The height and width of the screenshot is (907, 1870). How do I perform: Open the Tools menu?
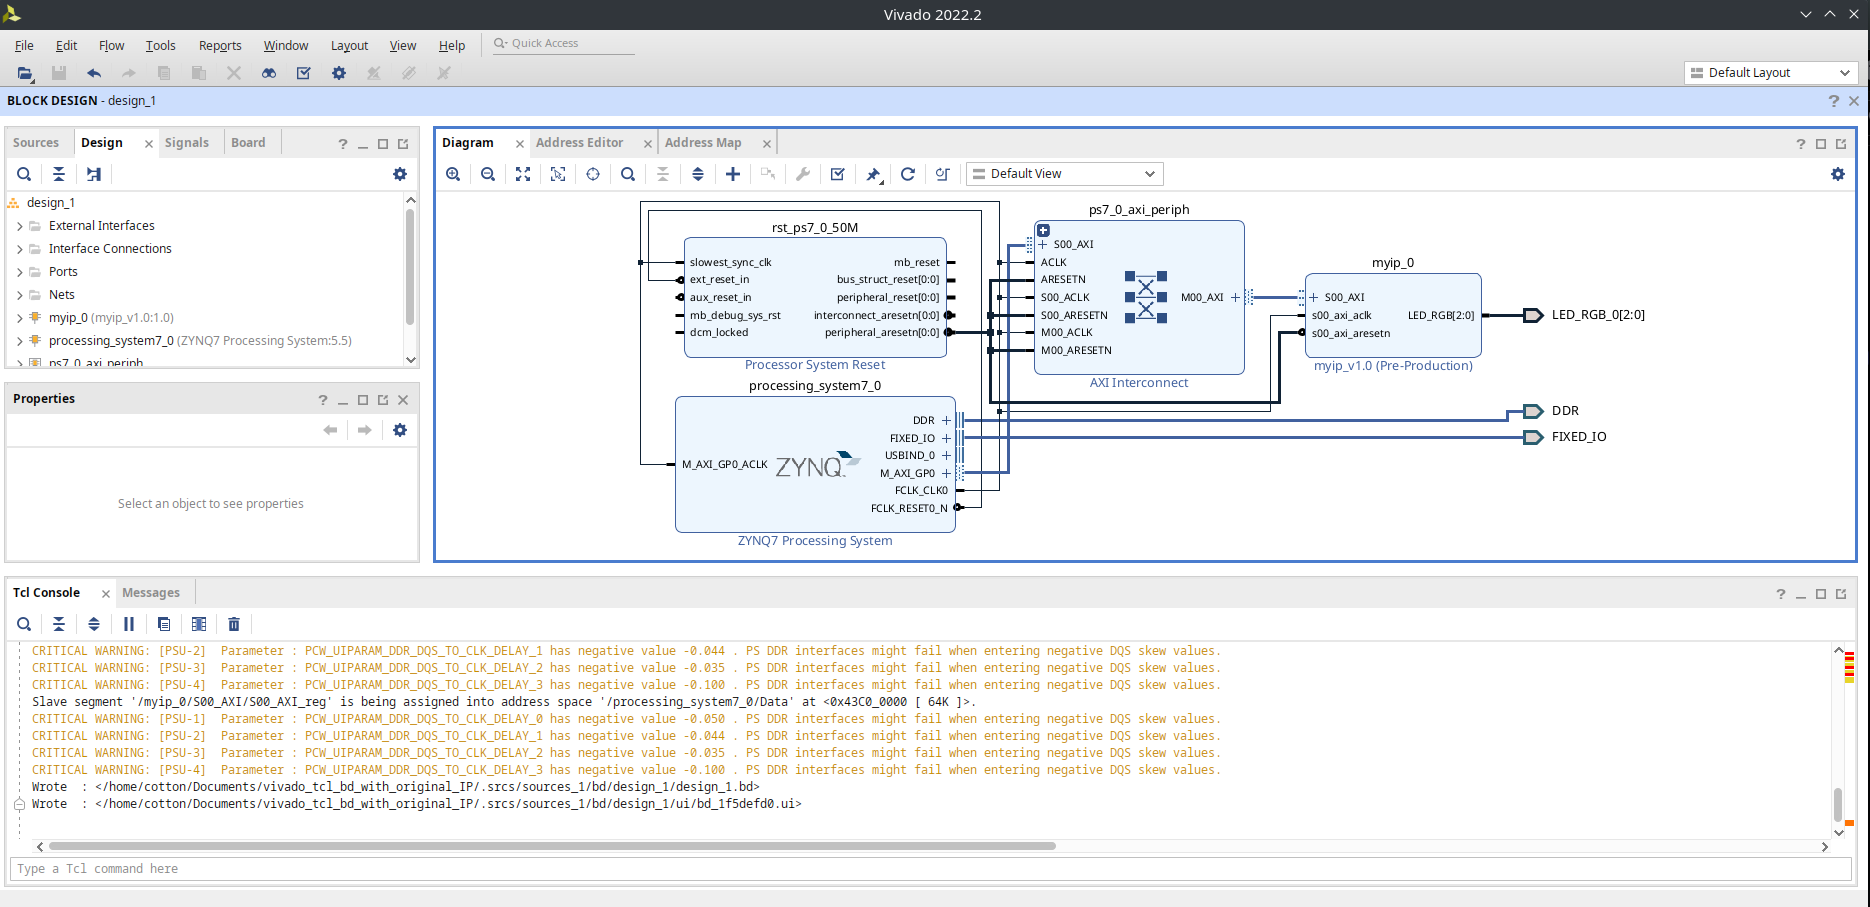point(160,46)
